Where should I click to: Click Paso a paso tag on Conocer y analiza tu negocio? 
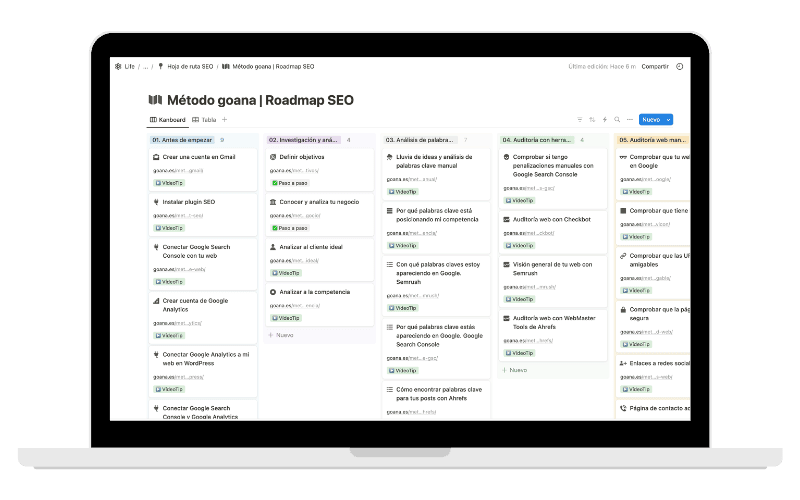[290, 228]
